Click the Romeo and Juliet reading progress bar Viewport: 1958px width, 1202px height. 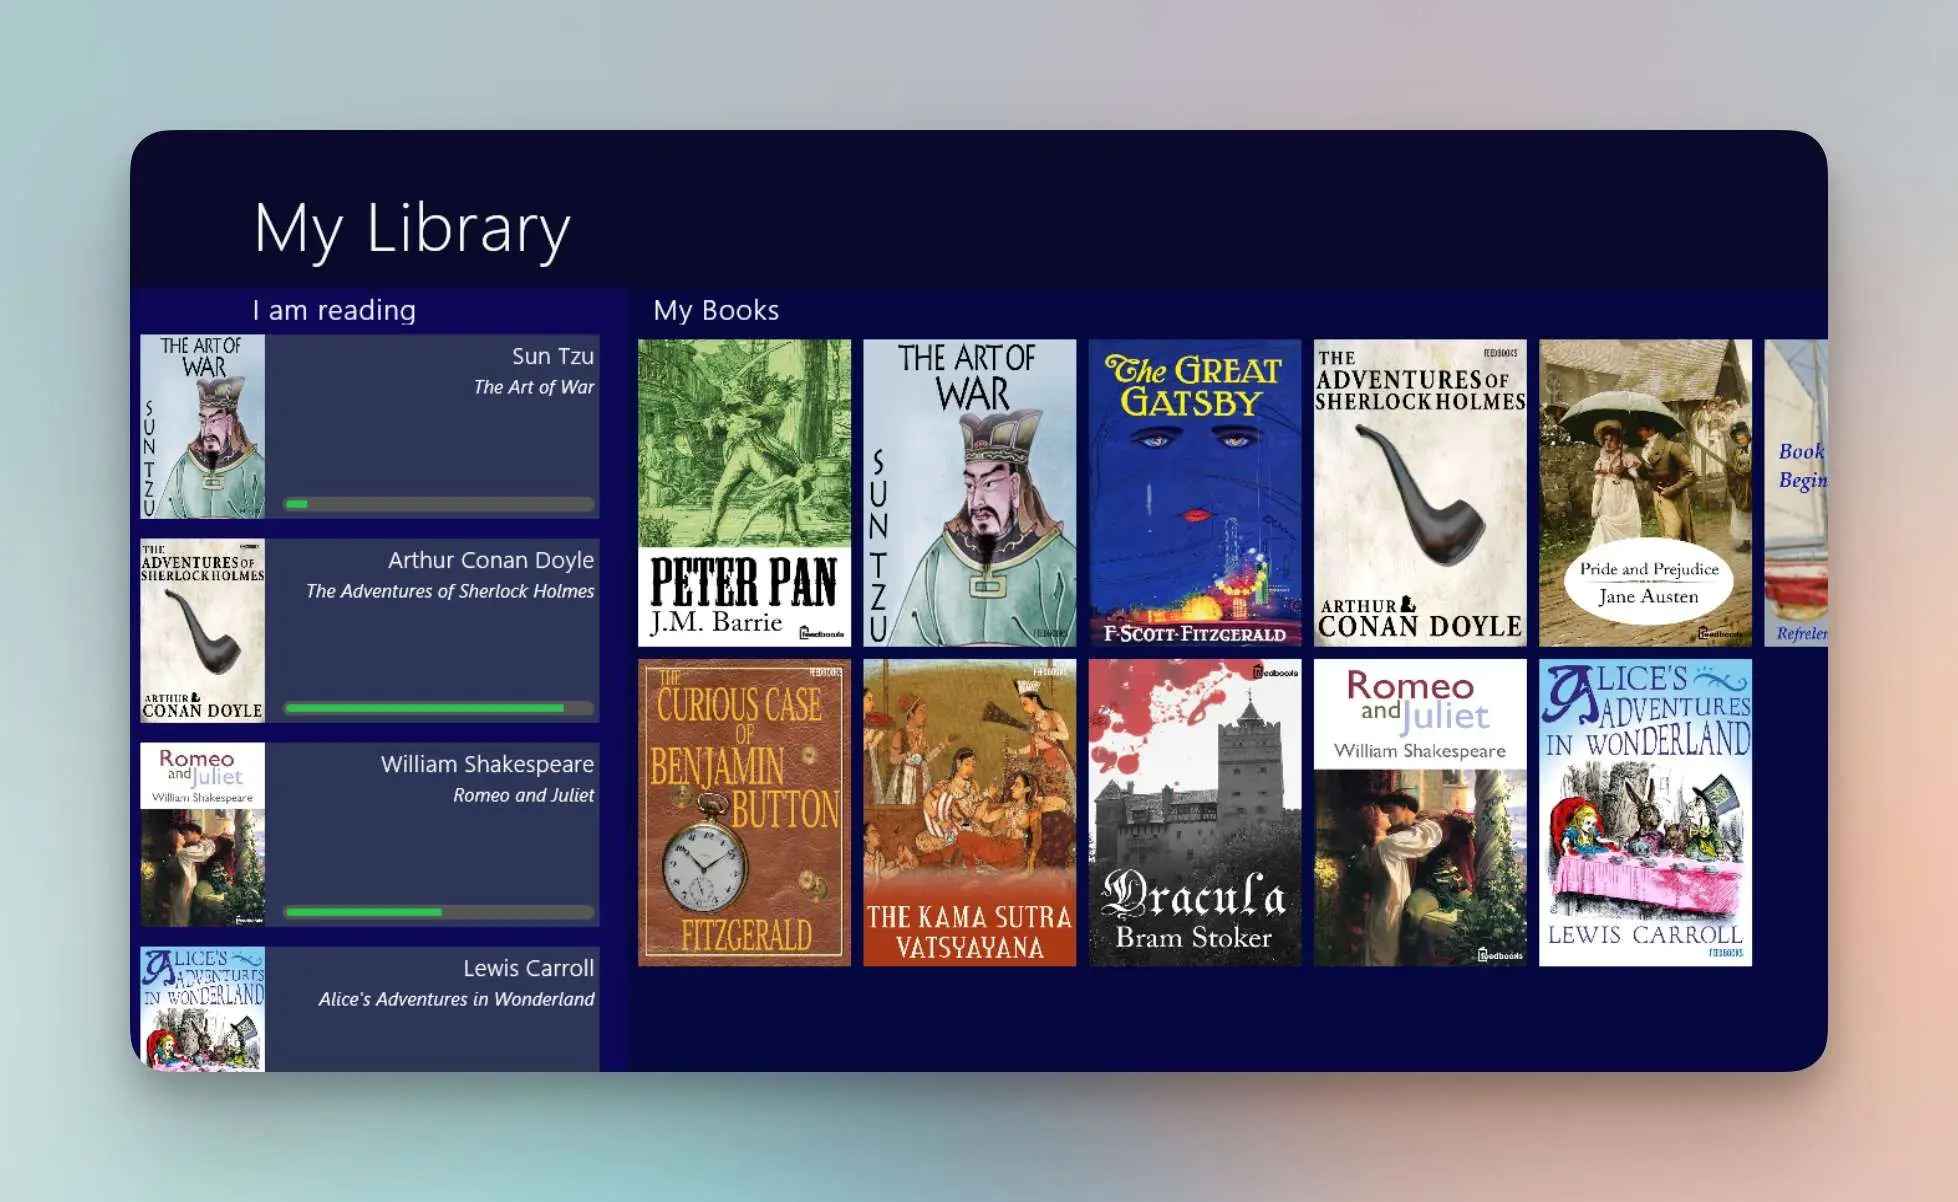tap(438, 912)
